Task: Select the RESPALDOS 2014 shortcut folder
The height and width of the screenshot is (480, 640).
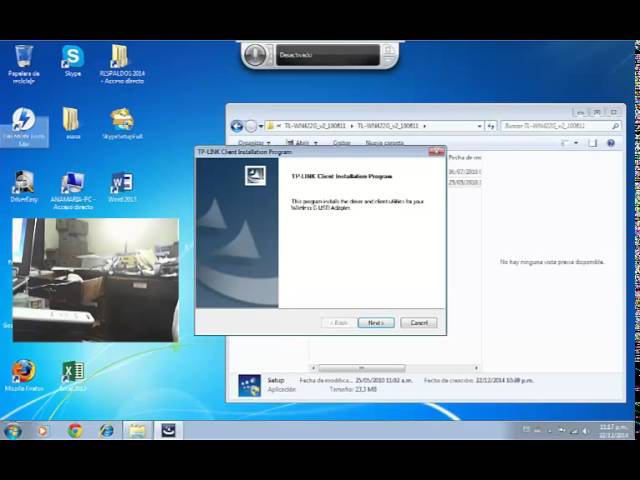Action: 122,64
